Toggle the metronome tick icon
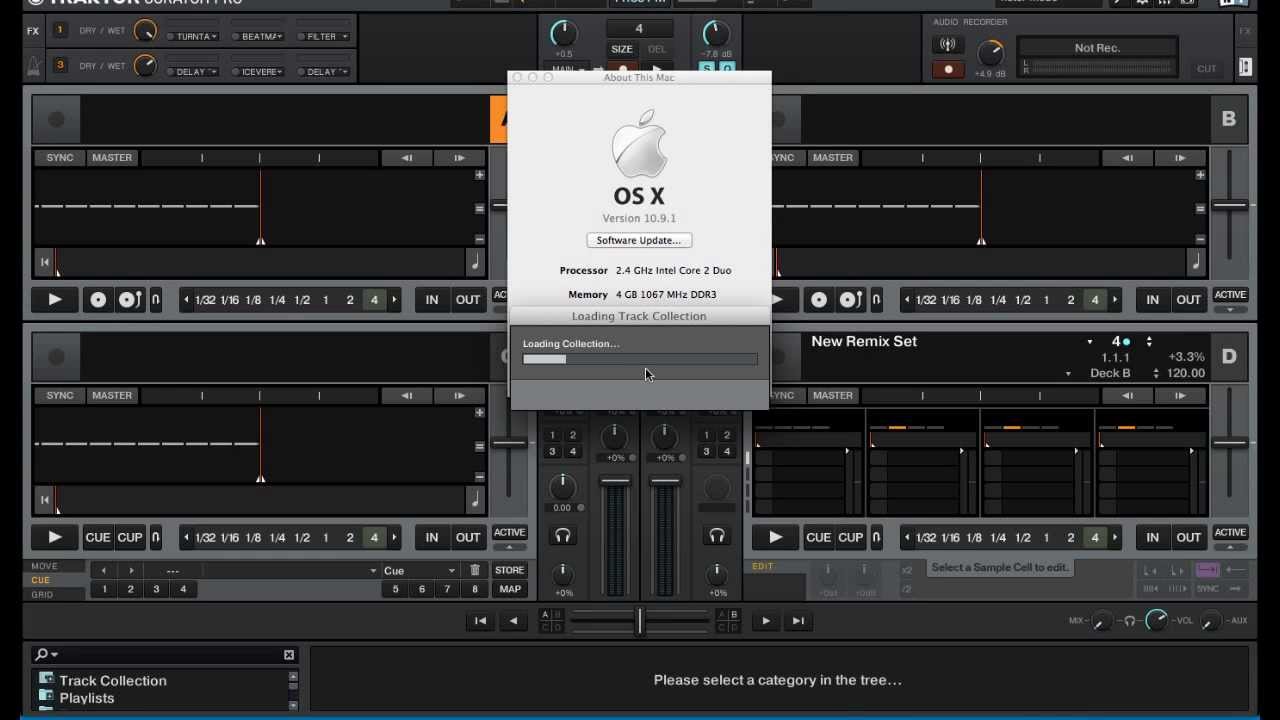Screen dimensions: 1280x720 [x=33, y=67]
